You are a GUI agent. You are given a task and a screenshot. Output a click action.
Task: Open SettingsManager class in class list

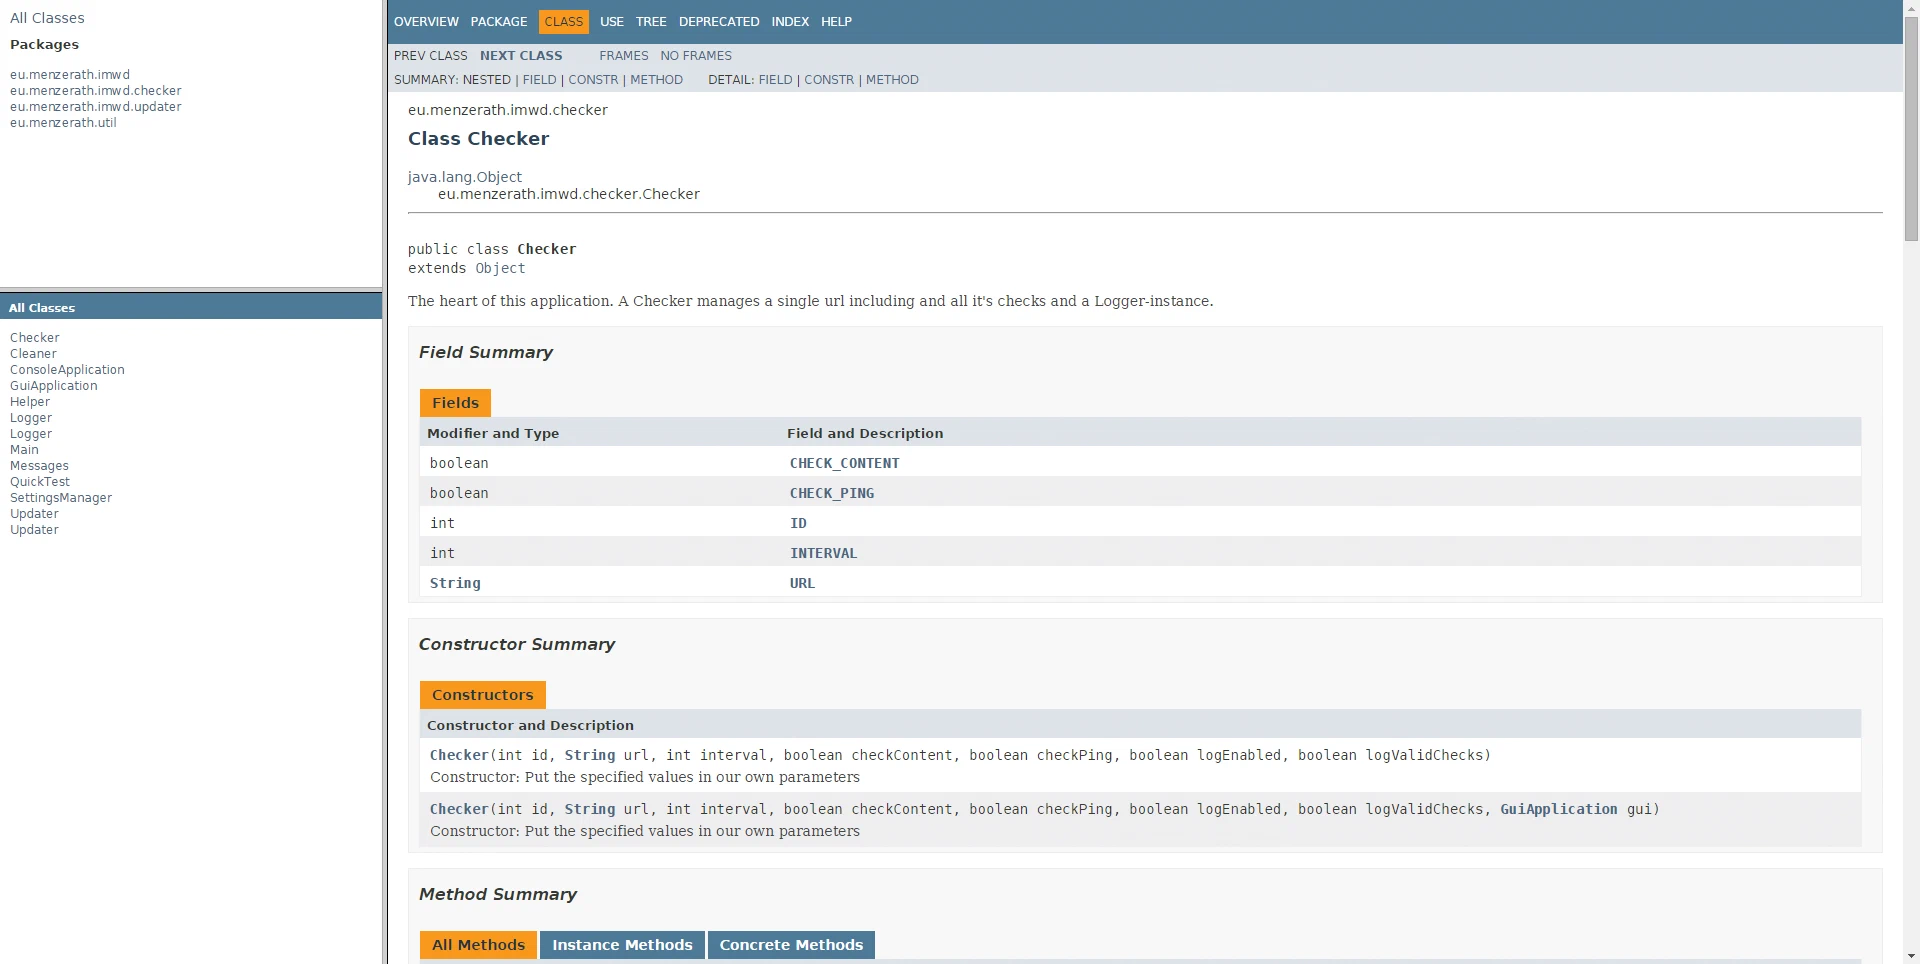click(61, 498)
